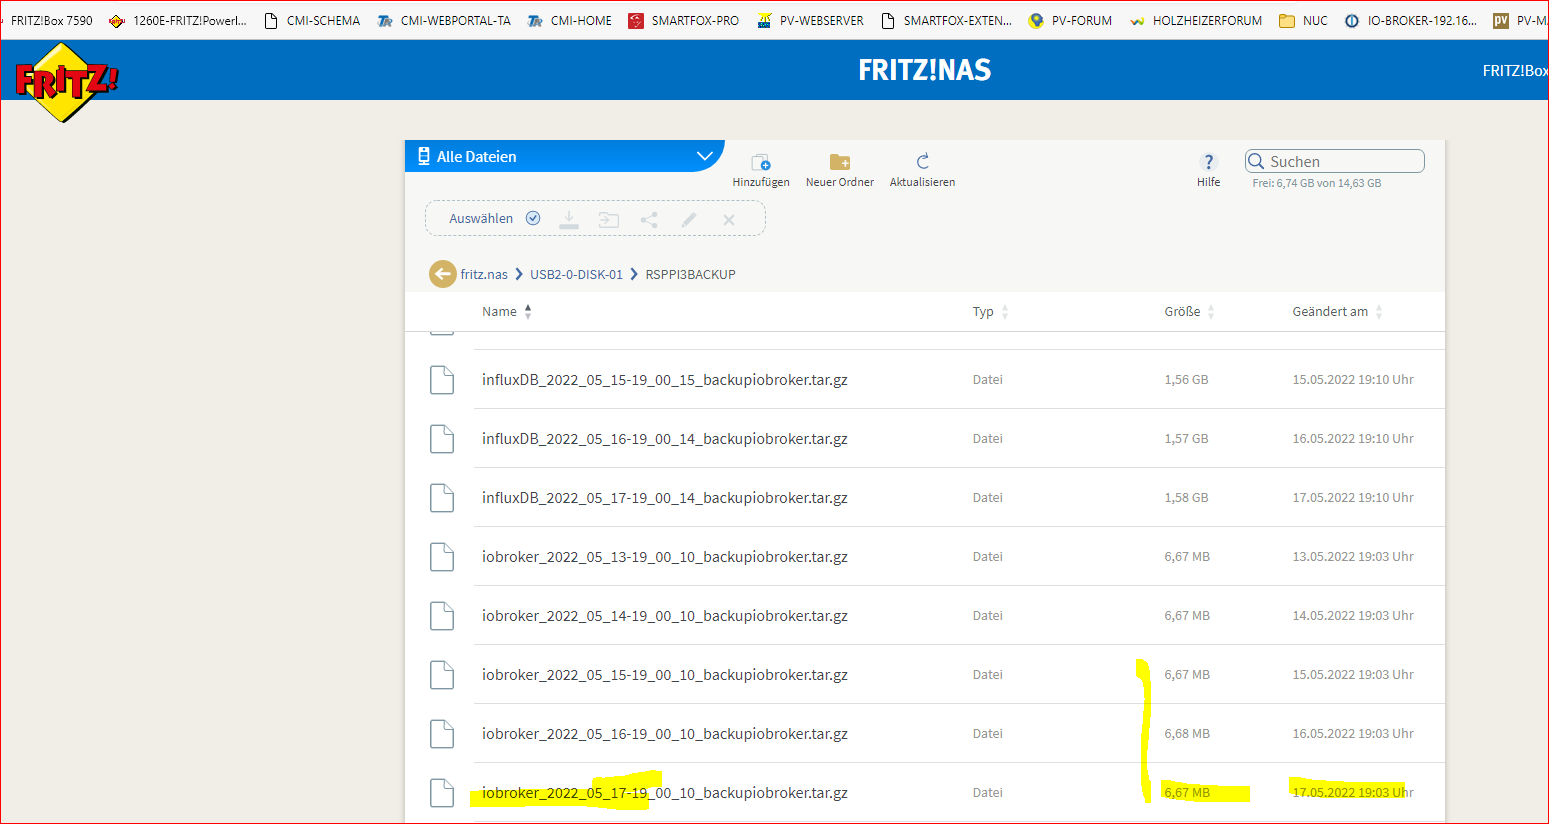Open the PV-FORUM bookmark

coord(1070,20)
